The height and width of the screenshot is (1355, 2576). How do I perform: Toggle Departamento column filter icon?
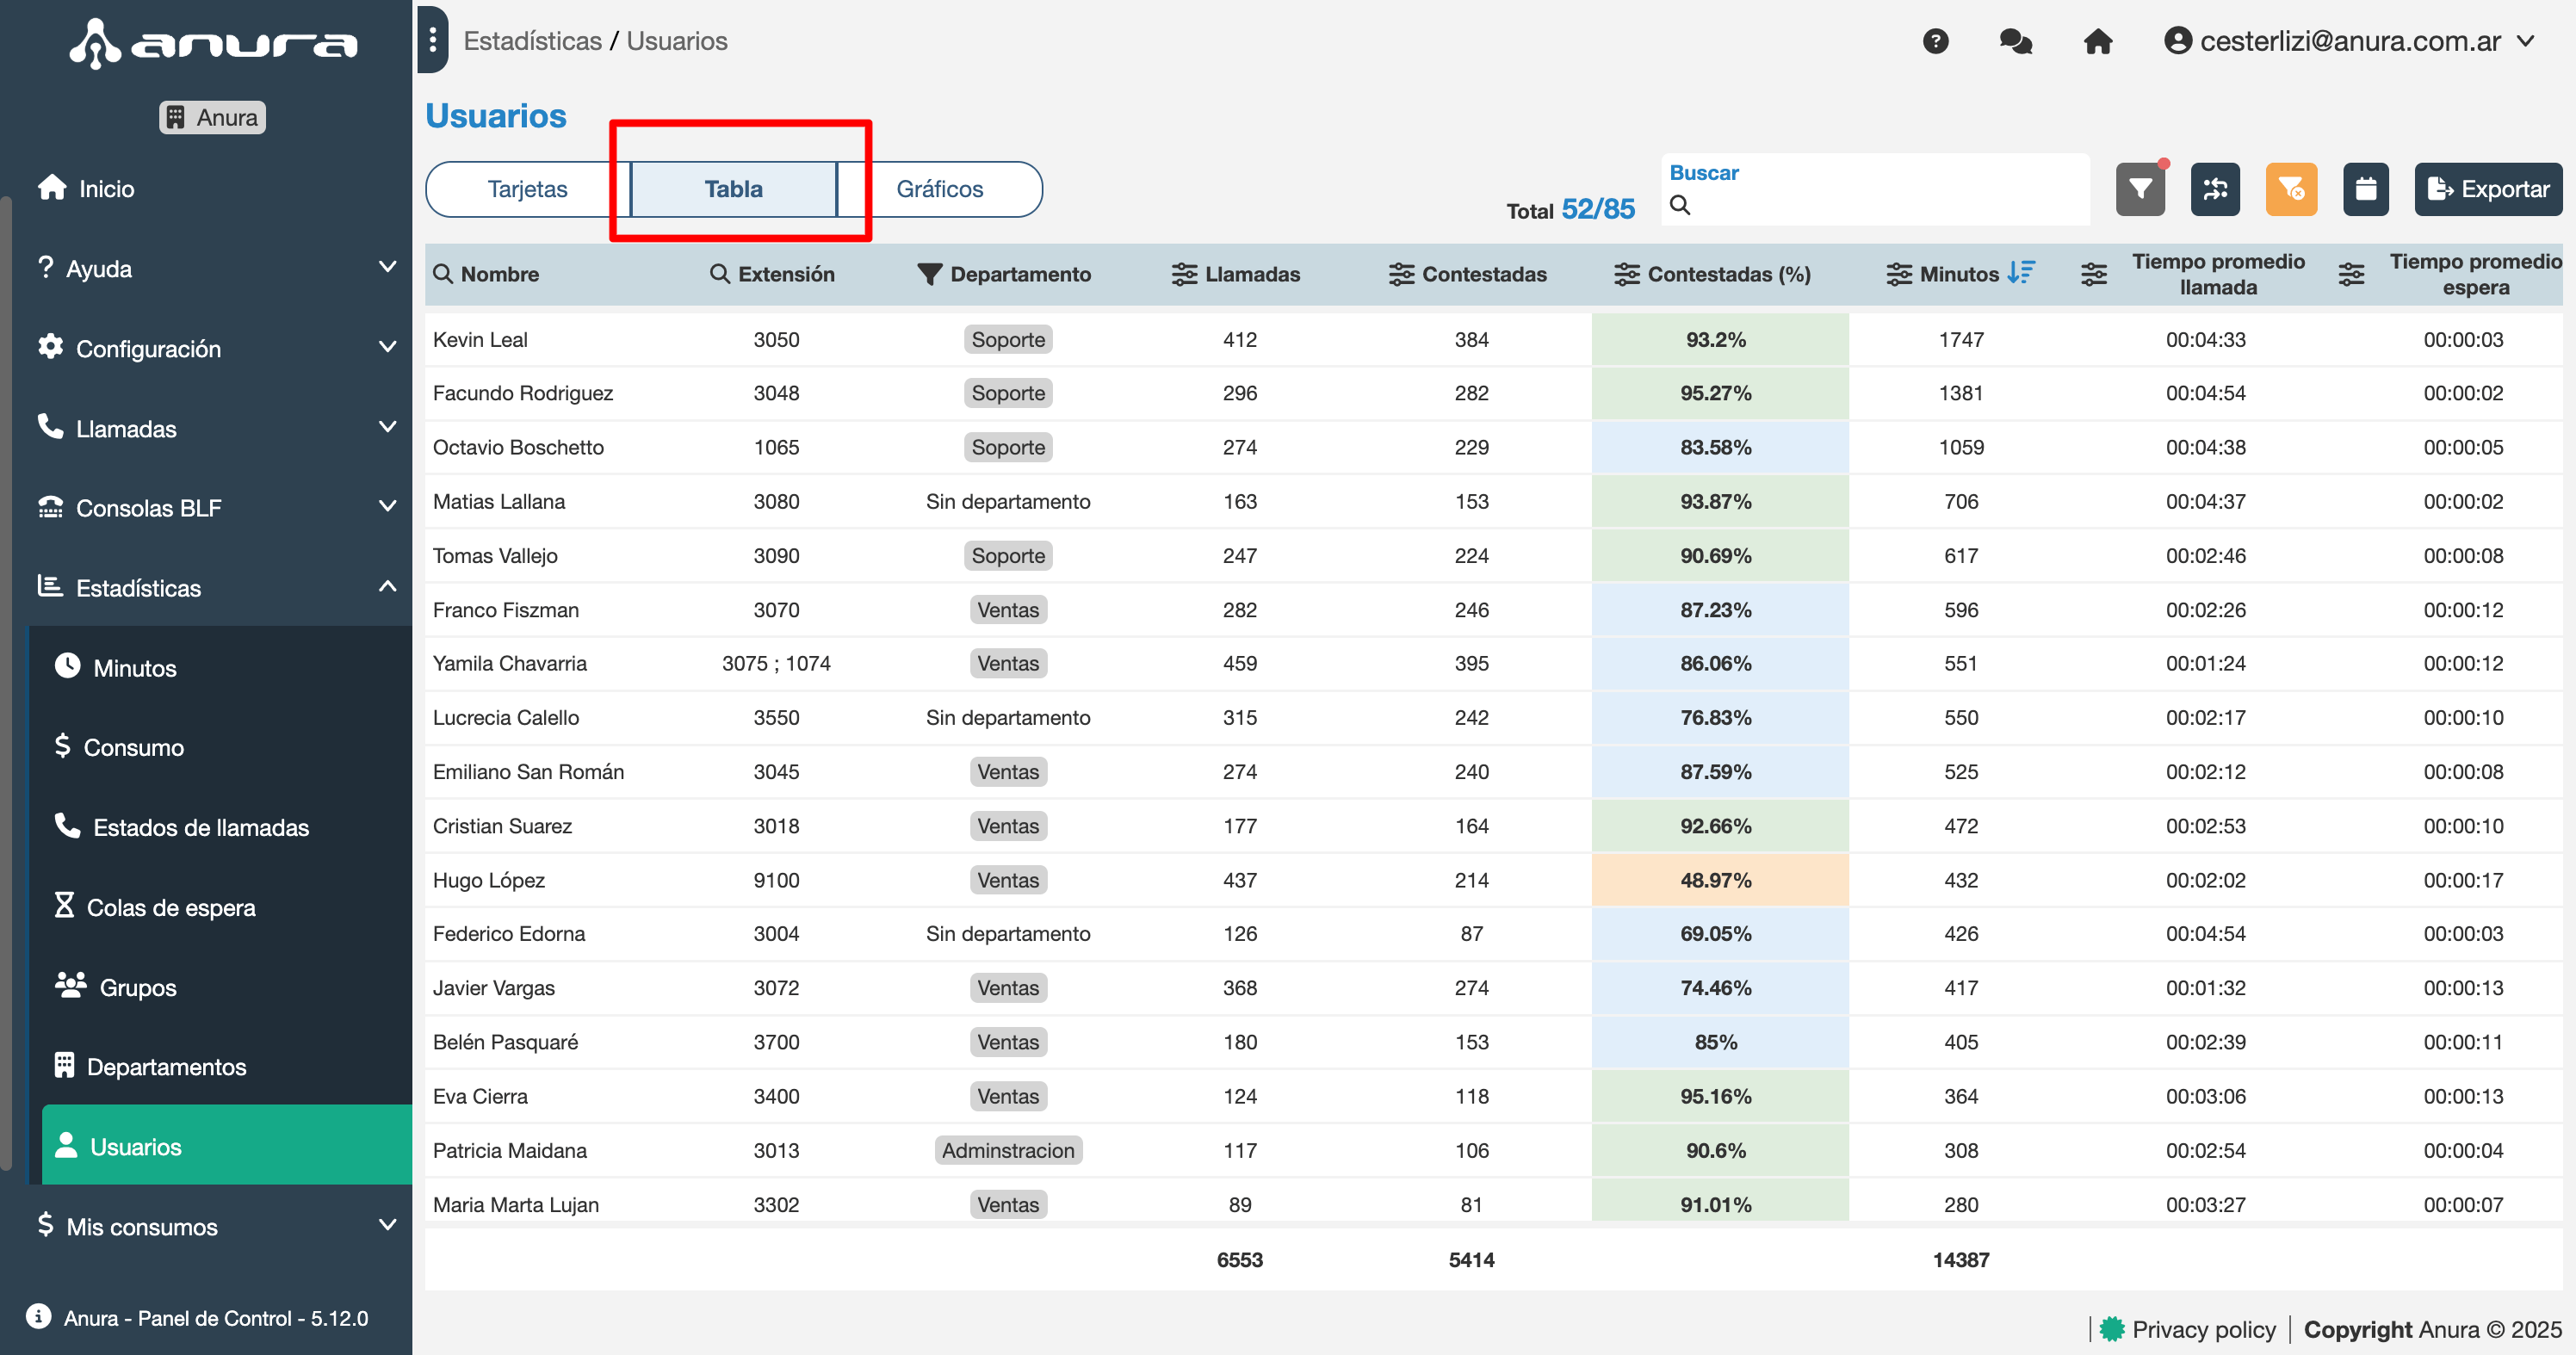[929, 274]
